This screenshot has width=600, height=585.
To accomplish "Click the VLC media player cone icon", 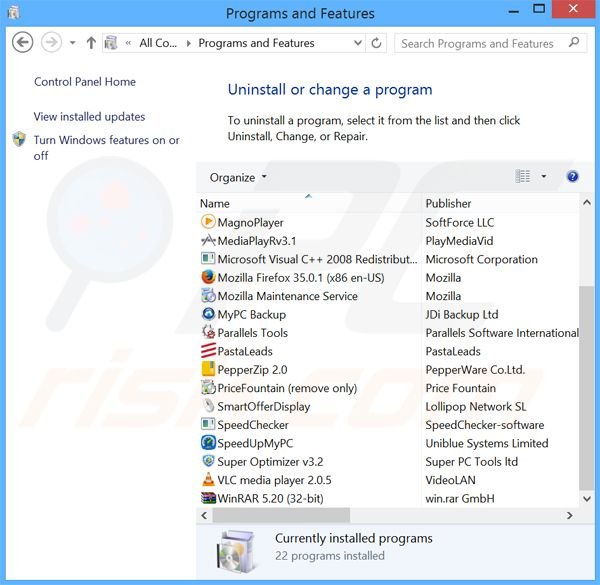I will click(x=208, y=479).
